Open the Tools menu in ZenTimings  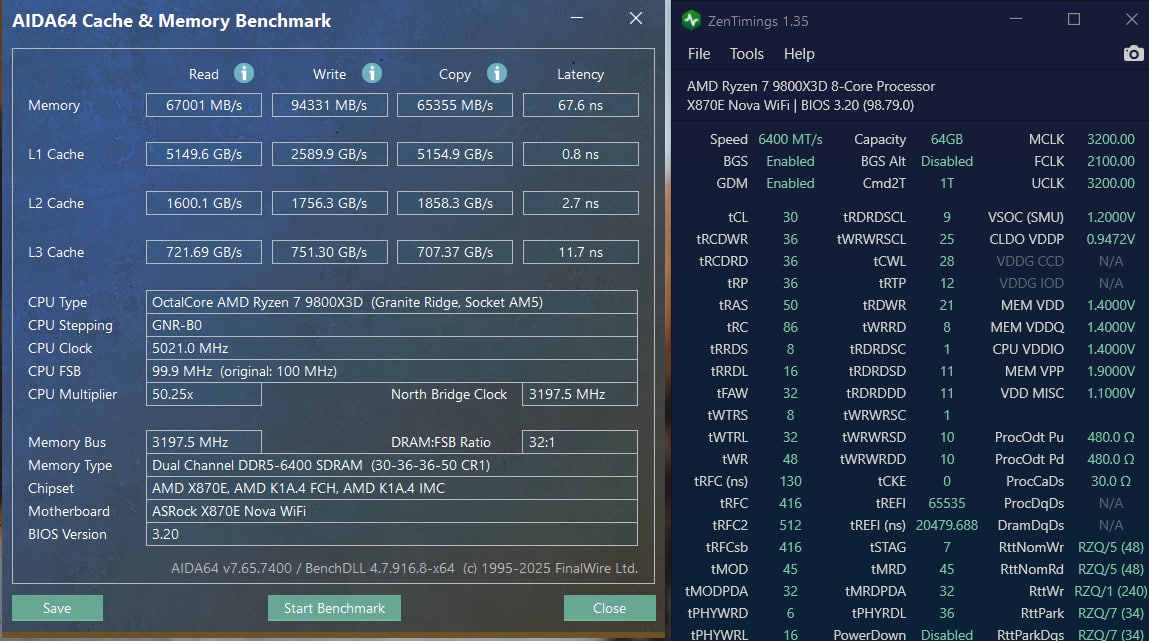[747, 53]
